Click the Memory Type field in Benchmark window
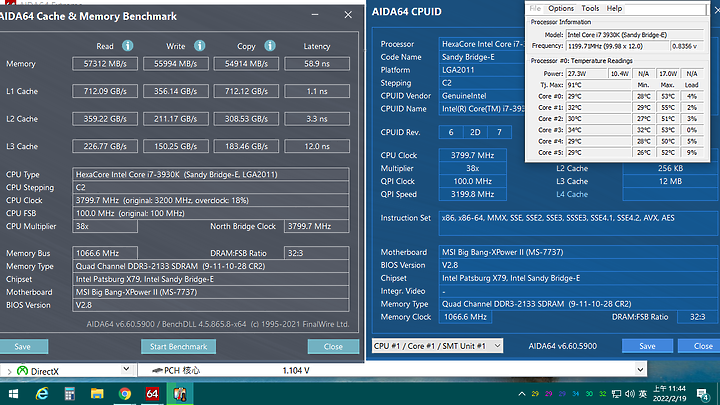720x405 pixels. click(x=210, y=266)
